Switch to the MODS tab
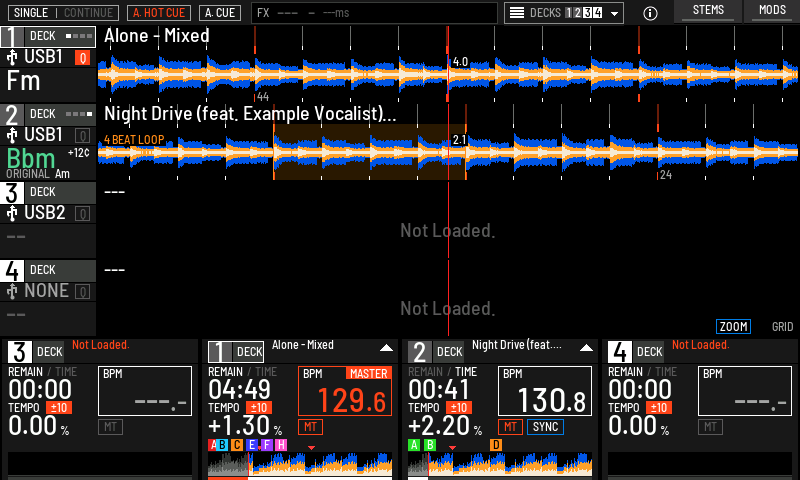 772,11
